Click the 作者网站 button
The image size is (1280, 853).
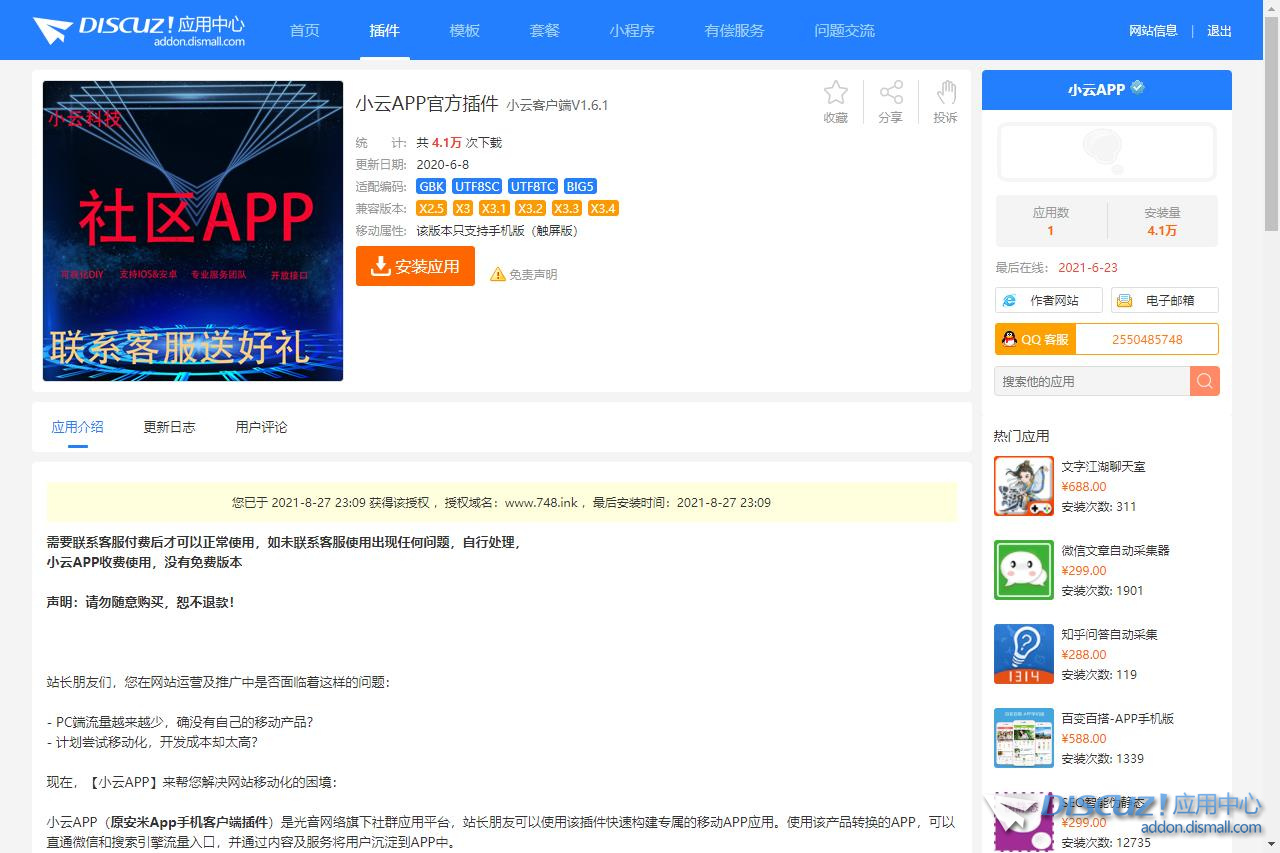(x=1048, y=300)
